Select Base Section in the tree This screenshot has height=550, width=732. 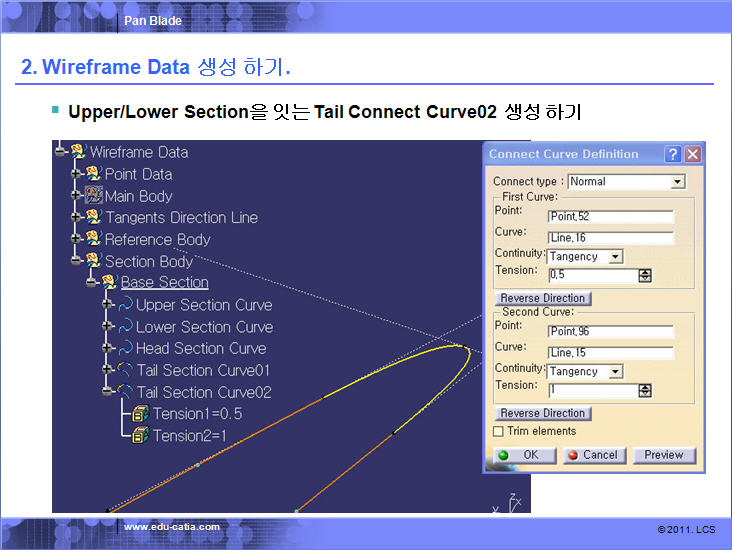(x=164, y=283)
